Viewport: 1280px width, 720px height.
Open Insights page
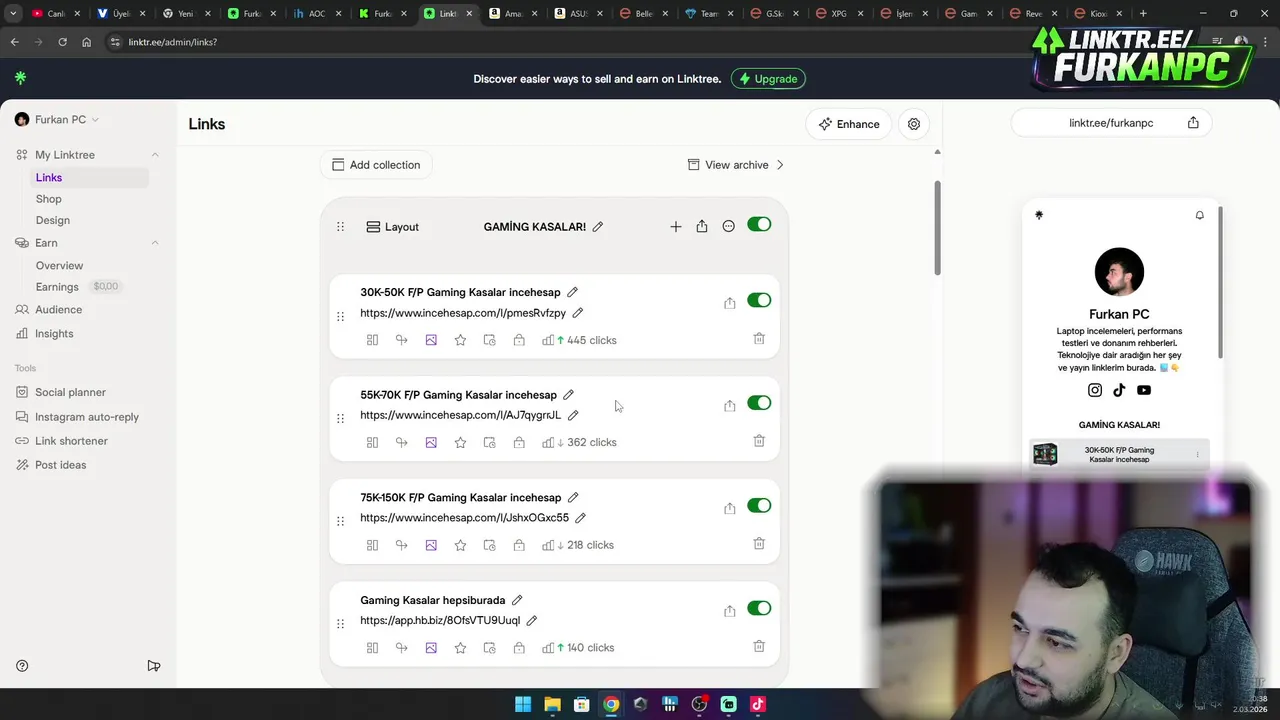(x=54, y=334)
